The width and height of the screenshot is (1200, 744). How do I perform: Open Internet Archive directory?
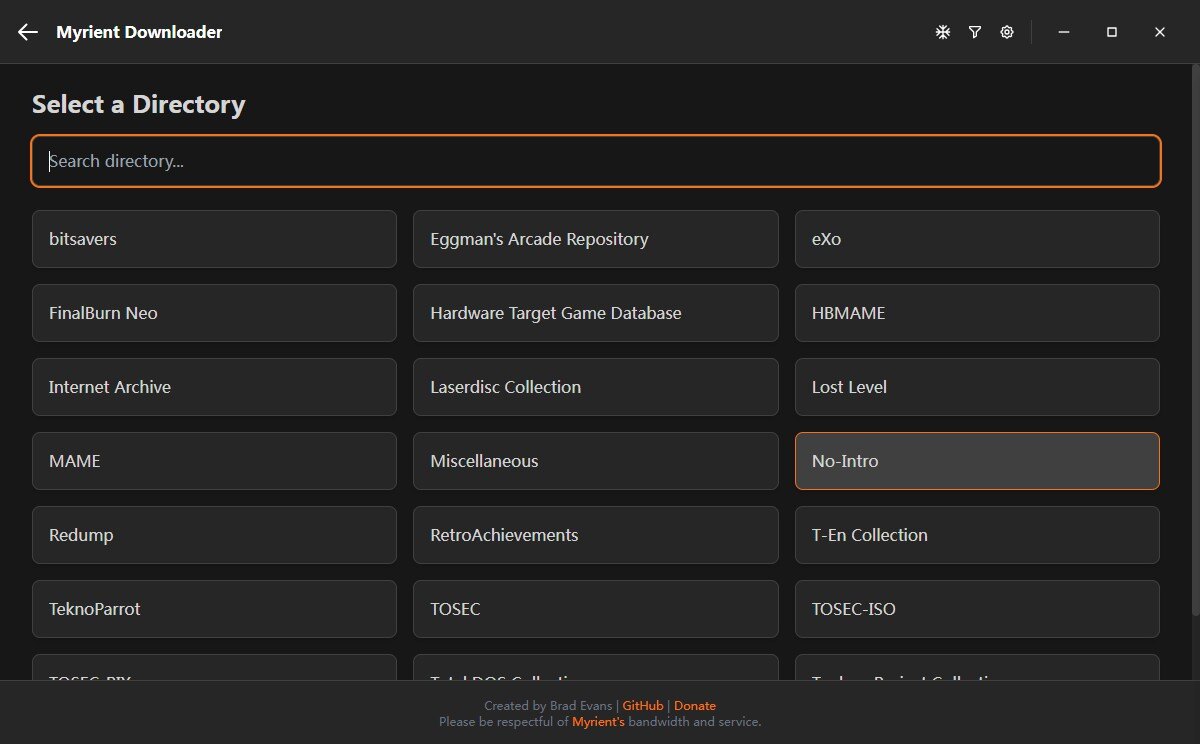(214, 387)
